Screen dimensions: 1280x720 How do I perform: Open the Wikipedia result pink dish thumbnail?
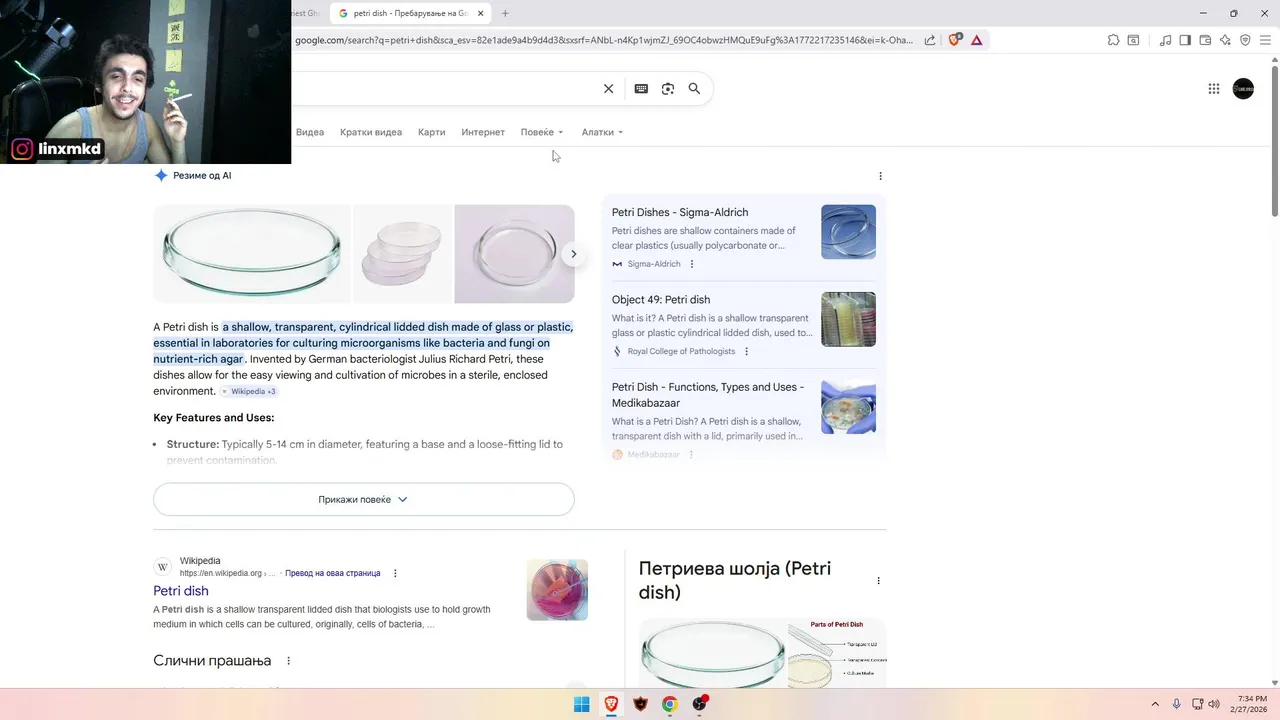[557, 590]
